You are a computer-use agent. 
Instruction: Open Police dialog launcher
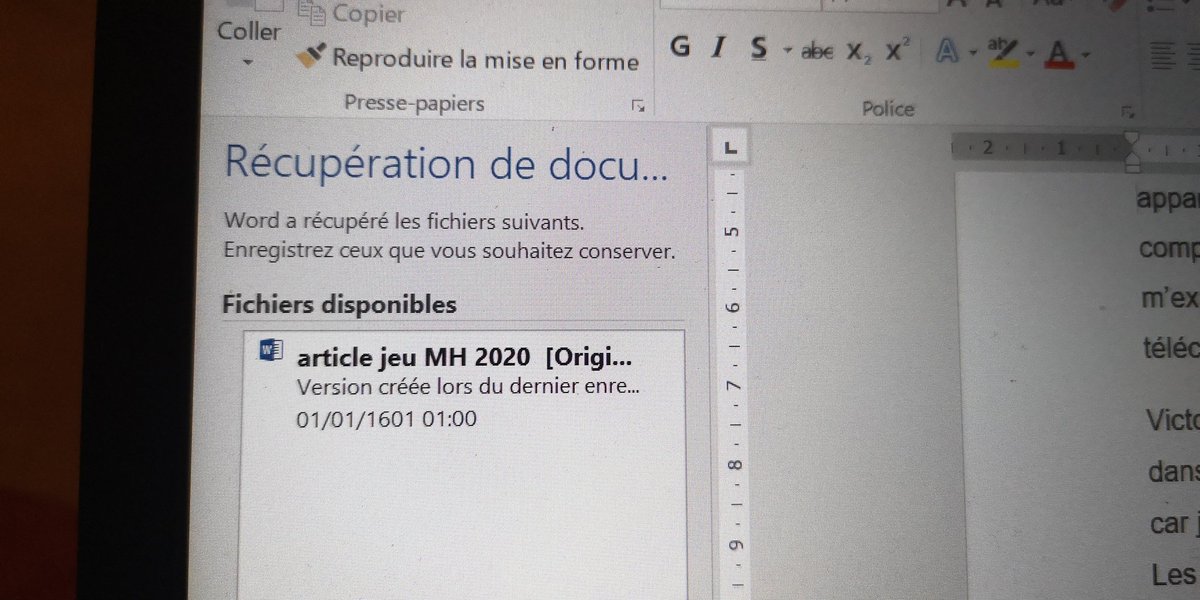point(1128,110)
